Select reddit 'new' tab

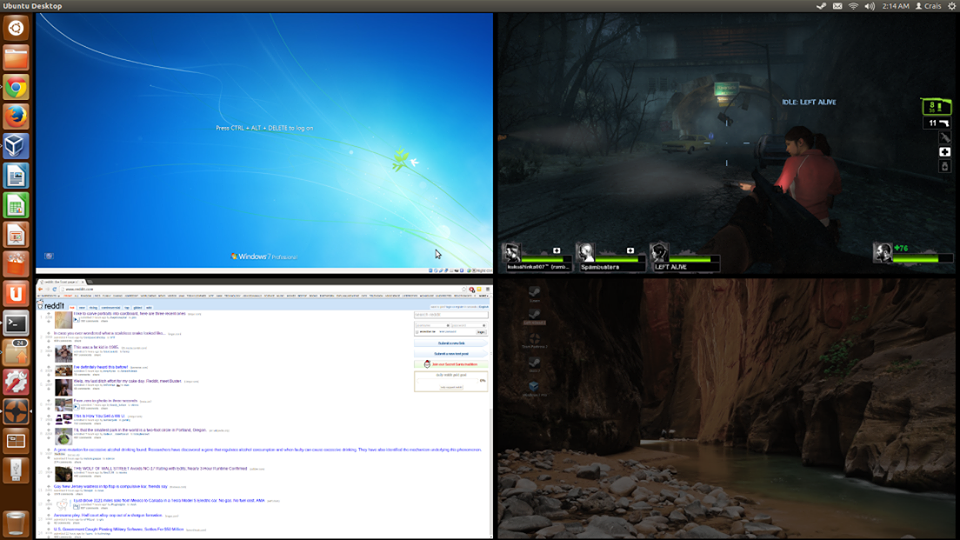tap(82, 307)
